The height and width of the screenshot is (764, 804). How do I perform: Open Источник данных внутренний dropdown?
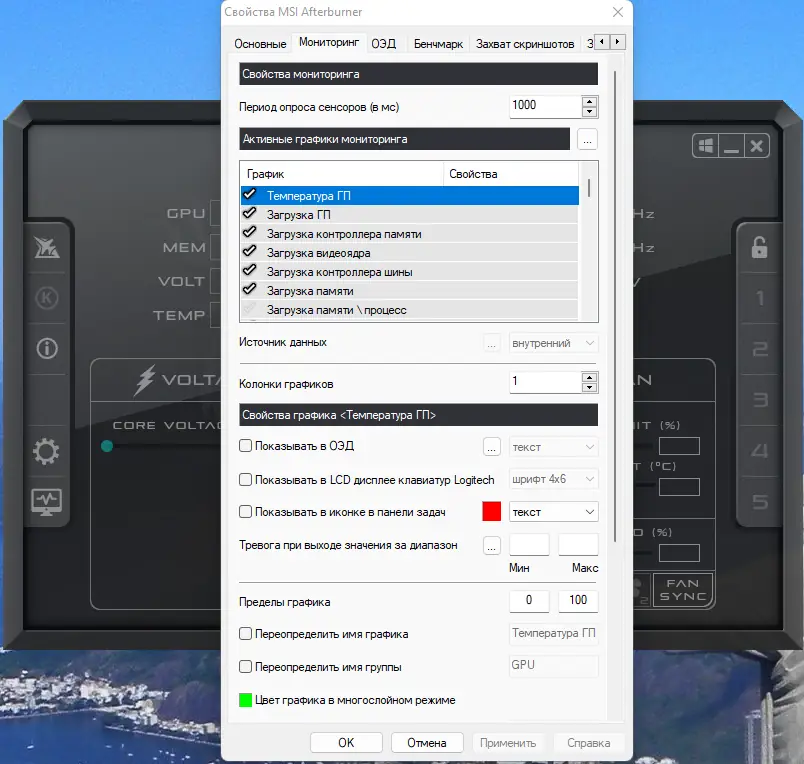click(x=554, y=343)
